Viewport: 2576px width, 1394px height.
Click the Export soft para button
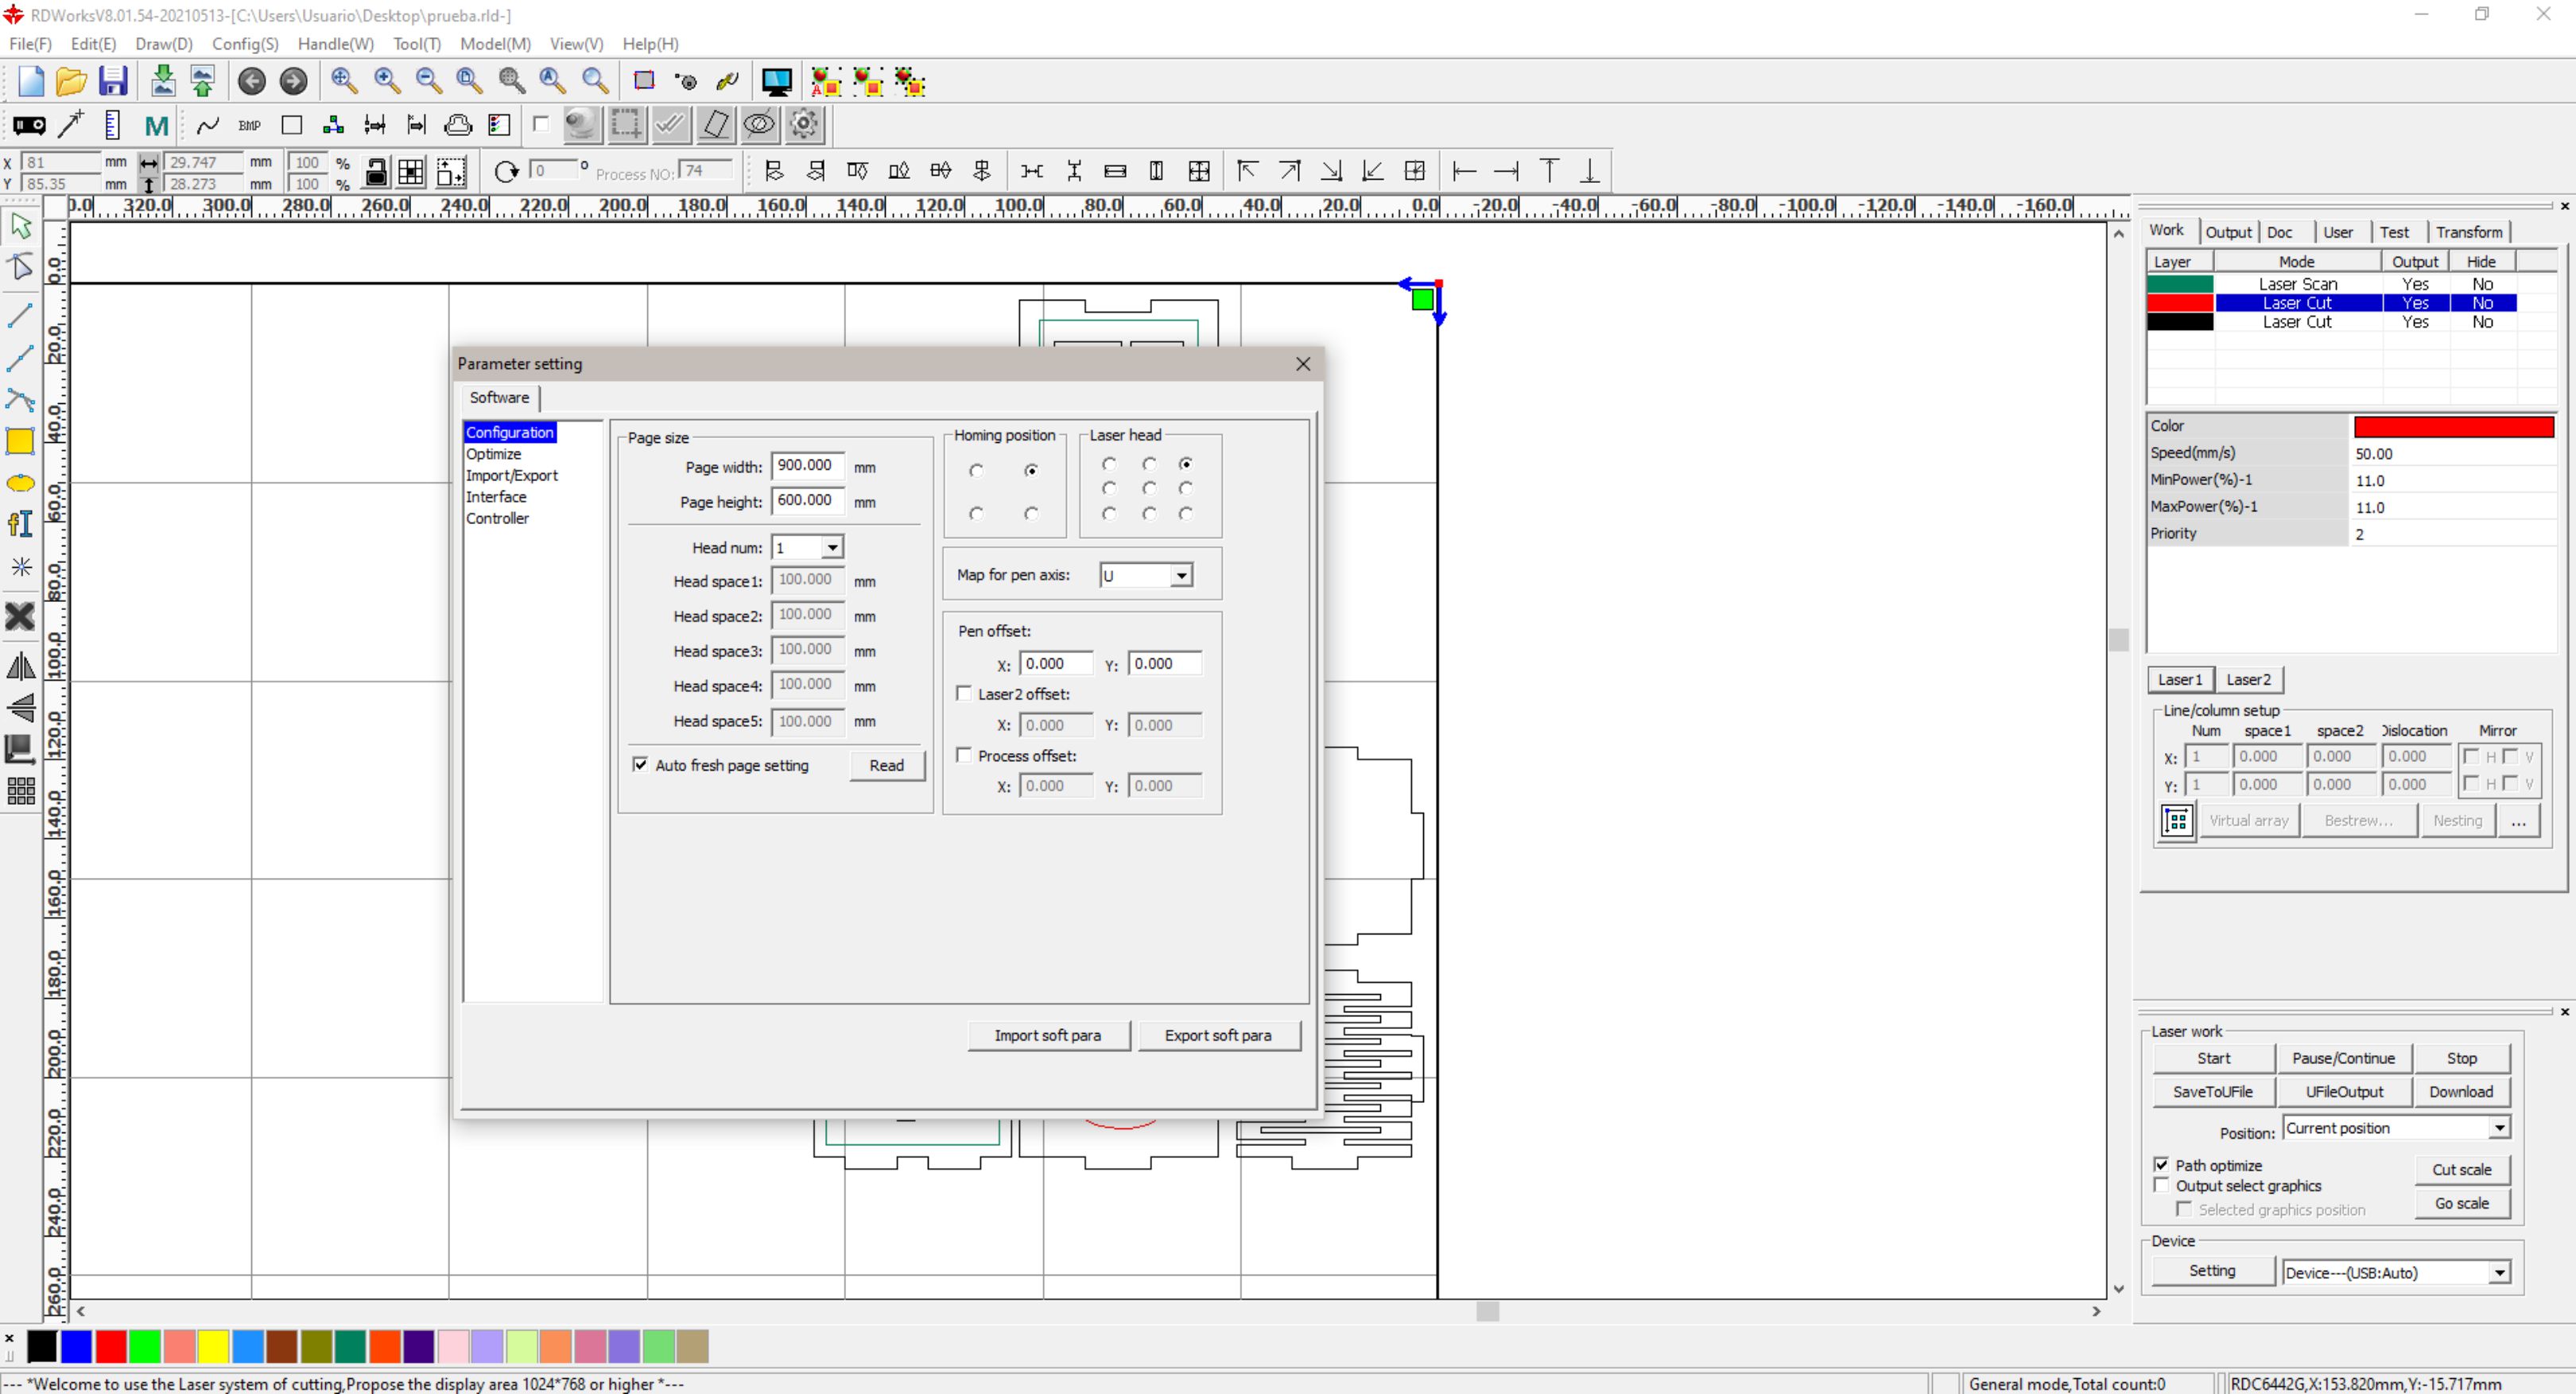1217,1035
